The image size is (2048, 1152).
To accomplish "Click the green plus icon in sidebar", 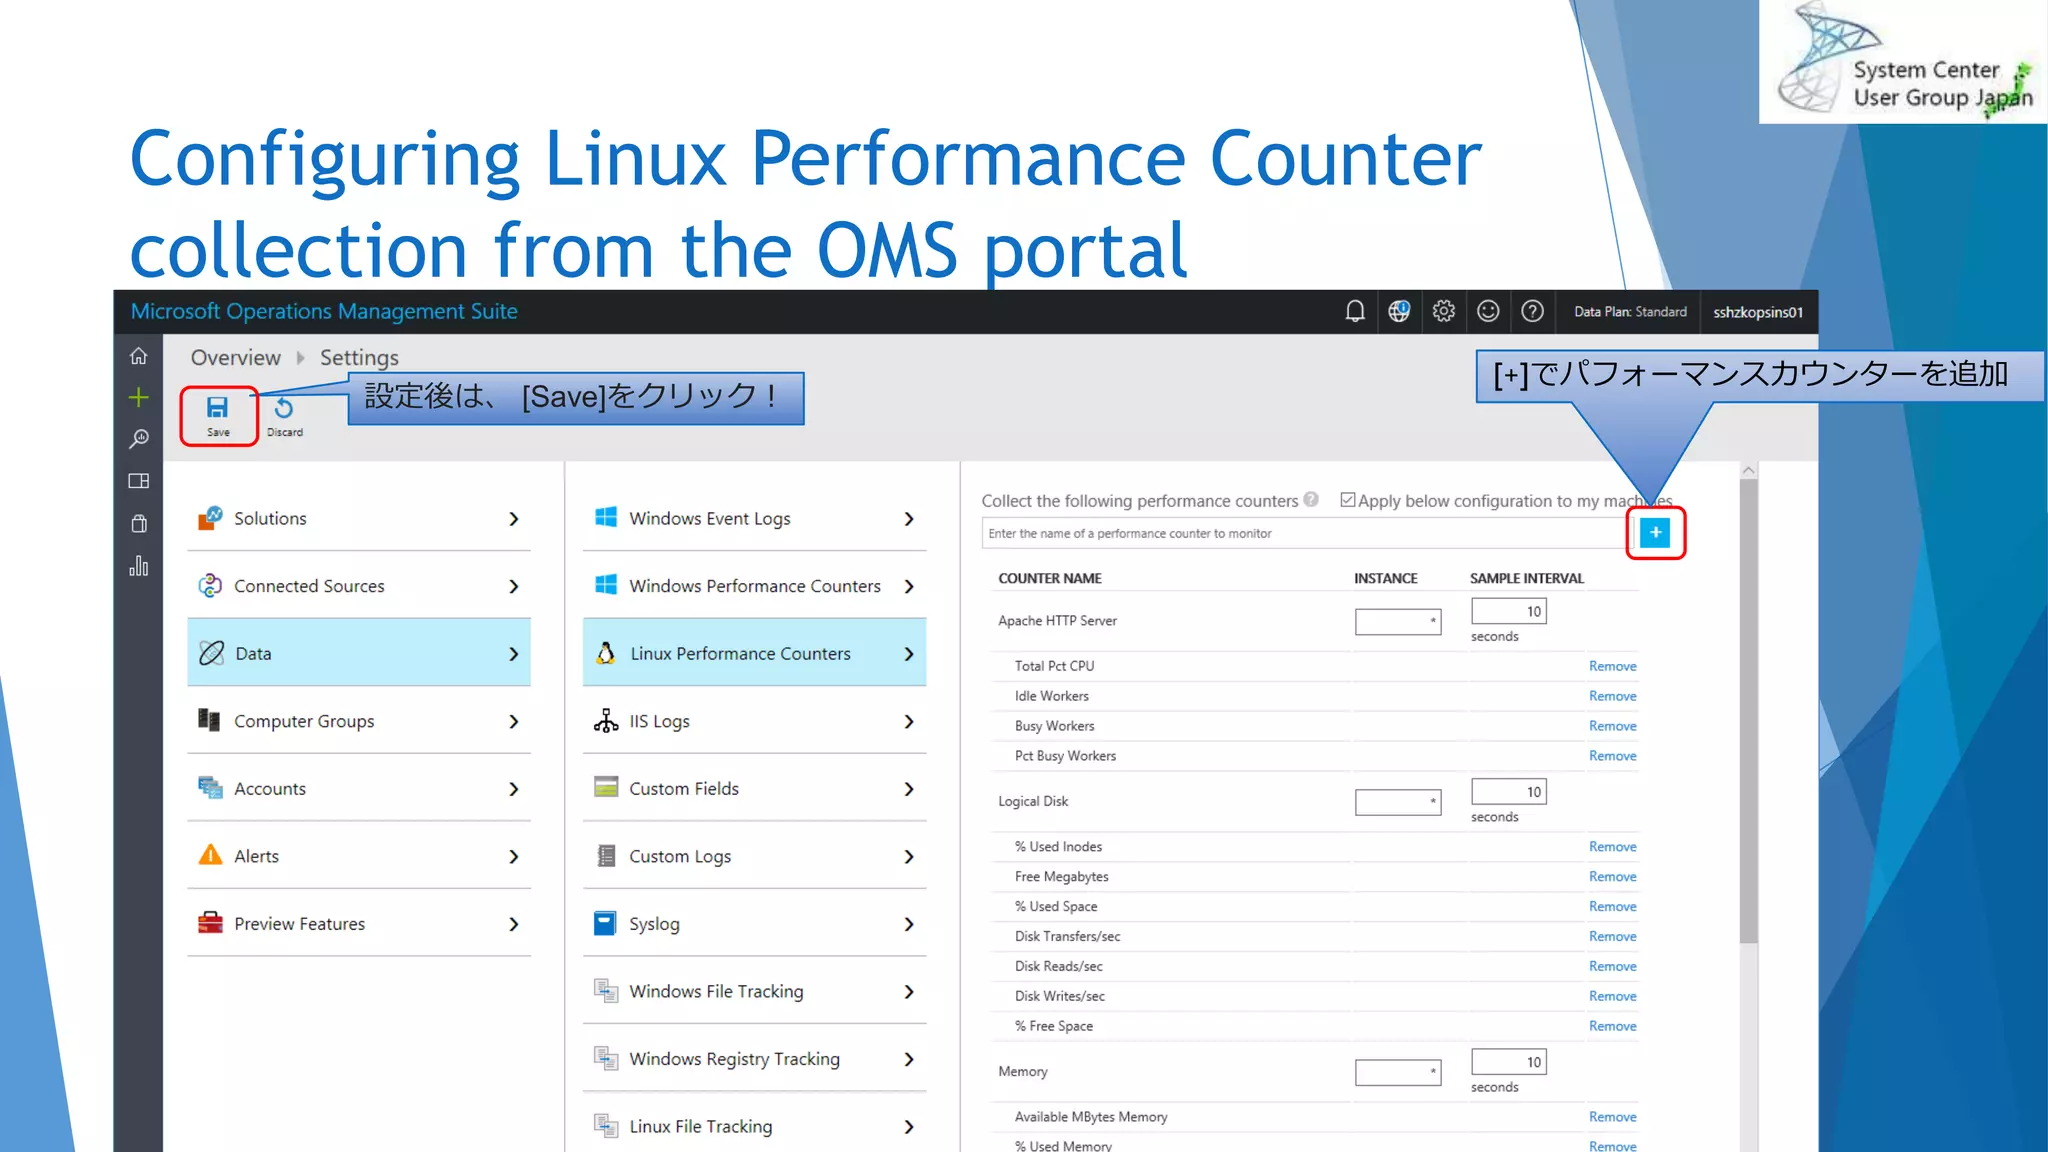I will click(139, 397).
